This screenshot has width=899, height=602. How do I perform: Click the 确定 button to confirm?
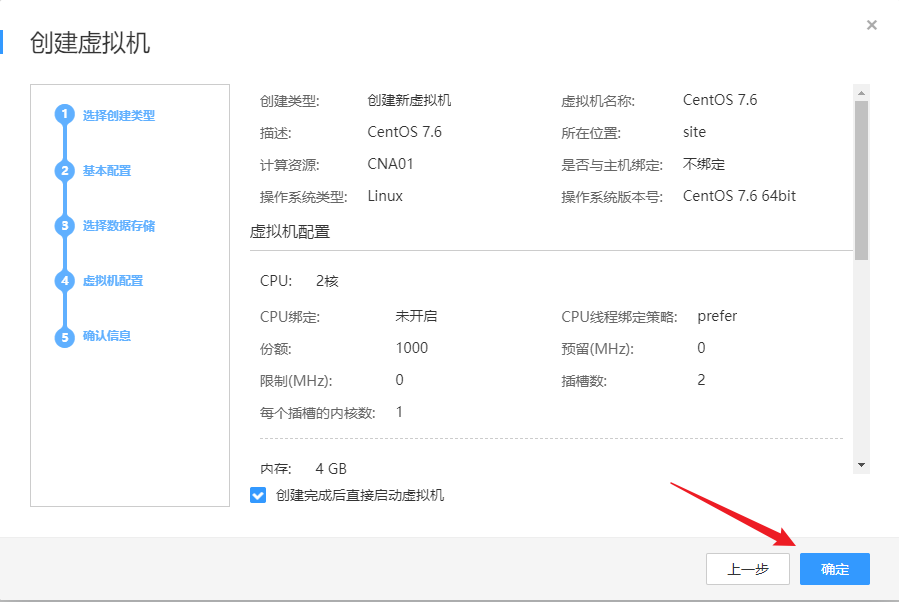[834, 568]
